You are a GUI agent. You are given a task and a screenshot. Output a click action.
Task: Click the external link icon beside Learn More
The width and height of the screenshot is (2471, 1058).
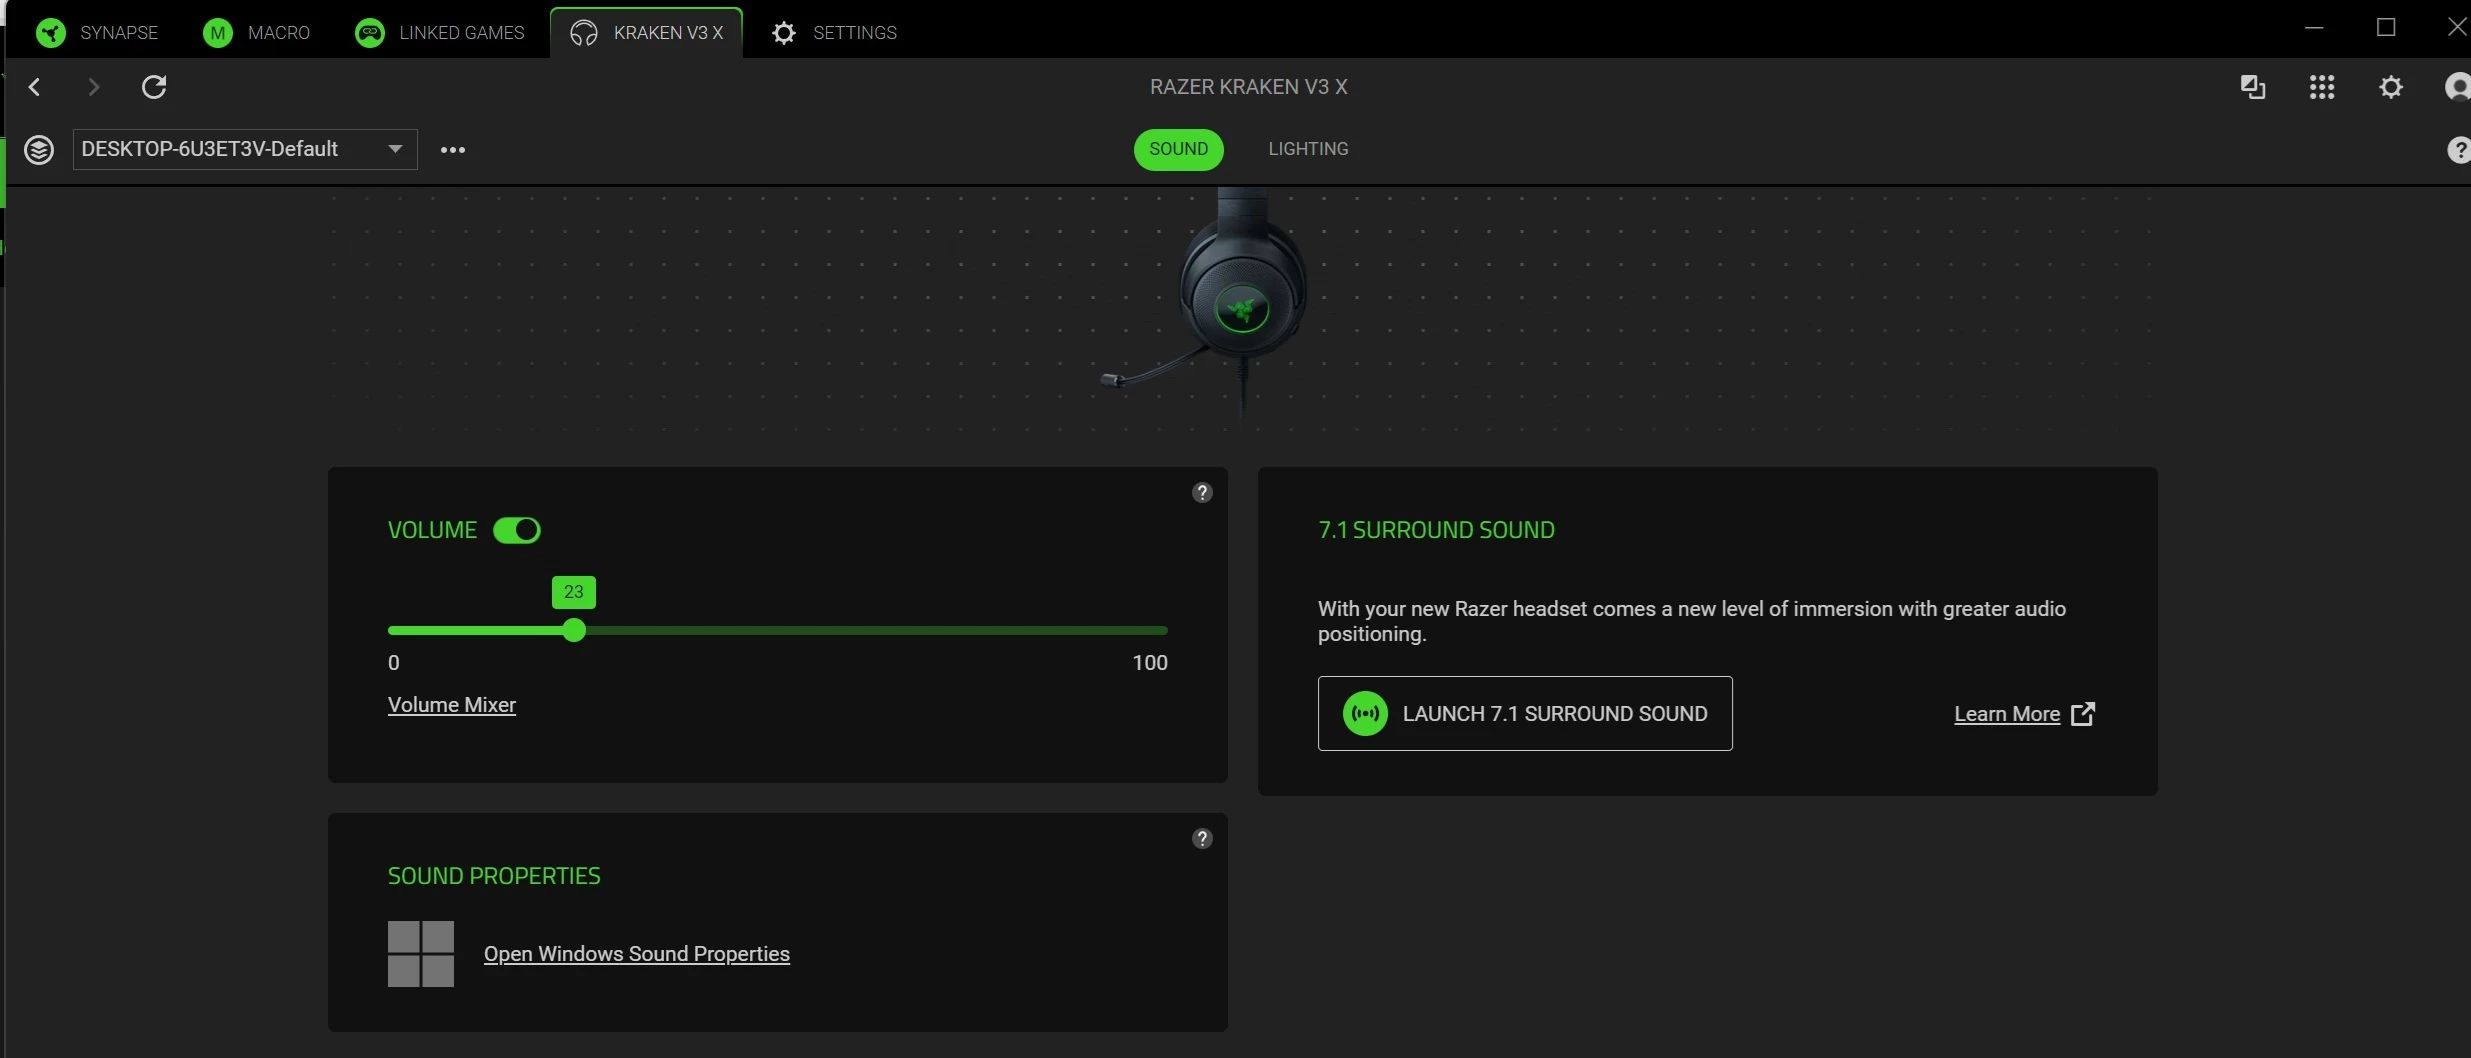(x=2083, y=714)
